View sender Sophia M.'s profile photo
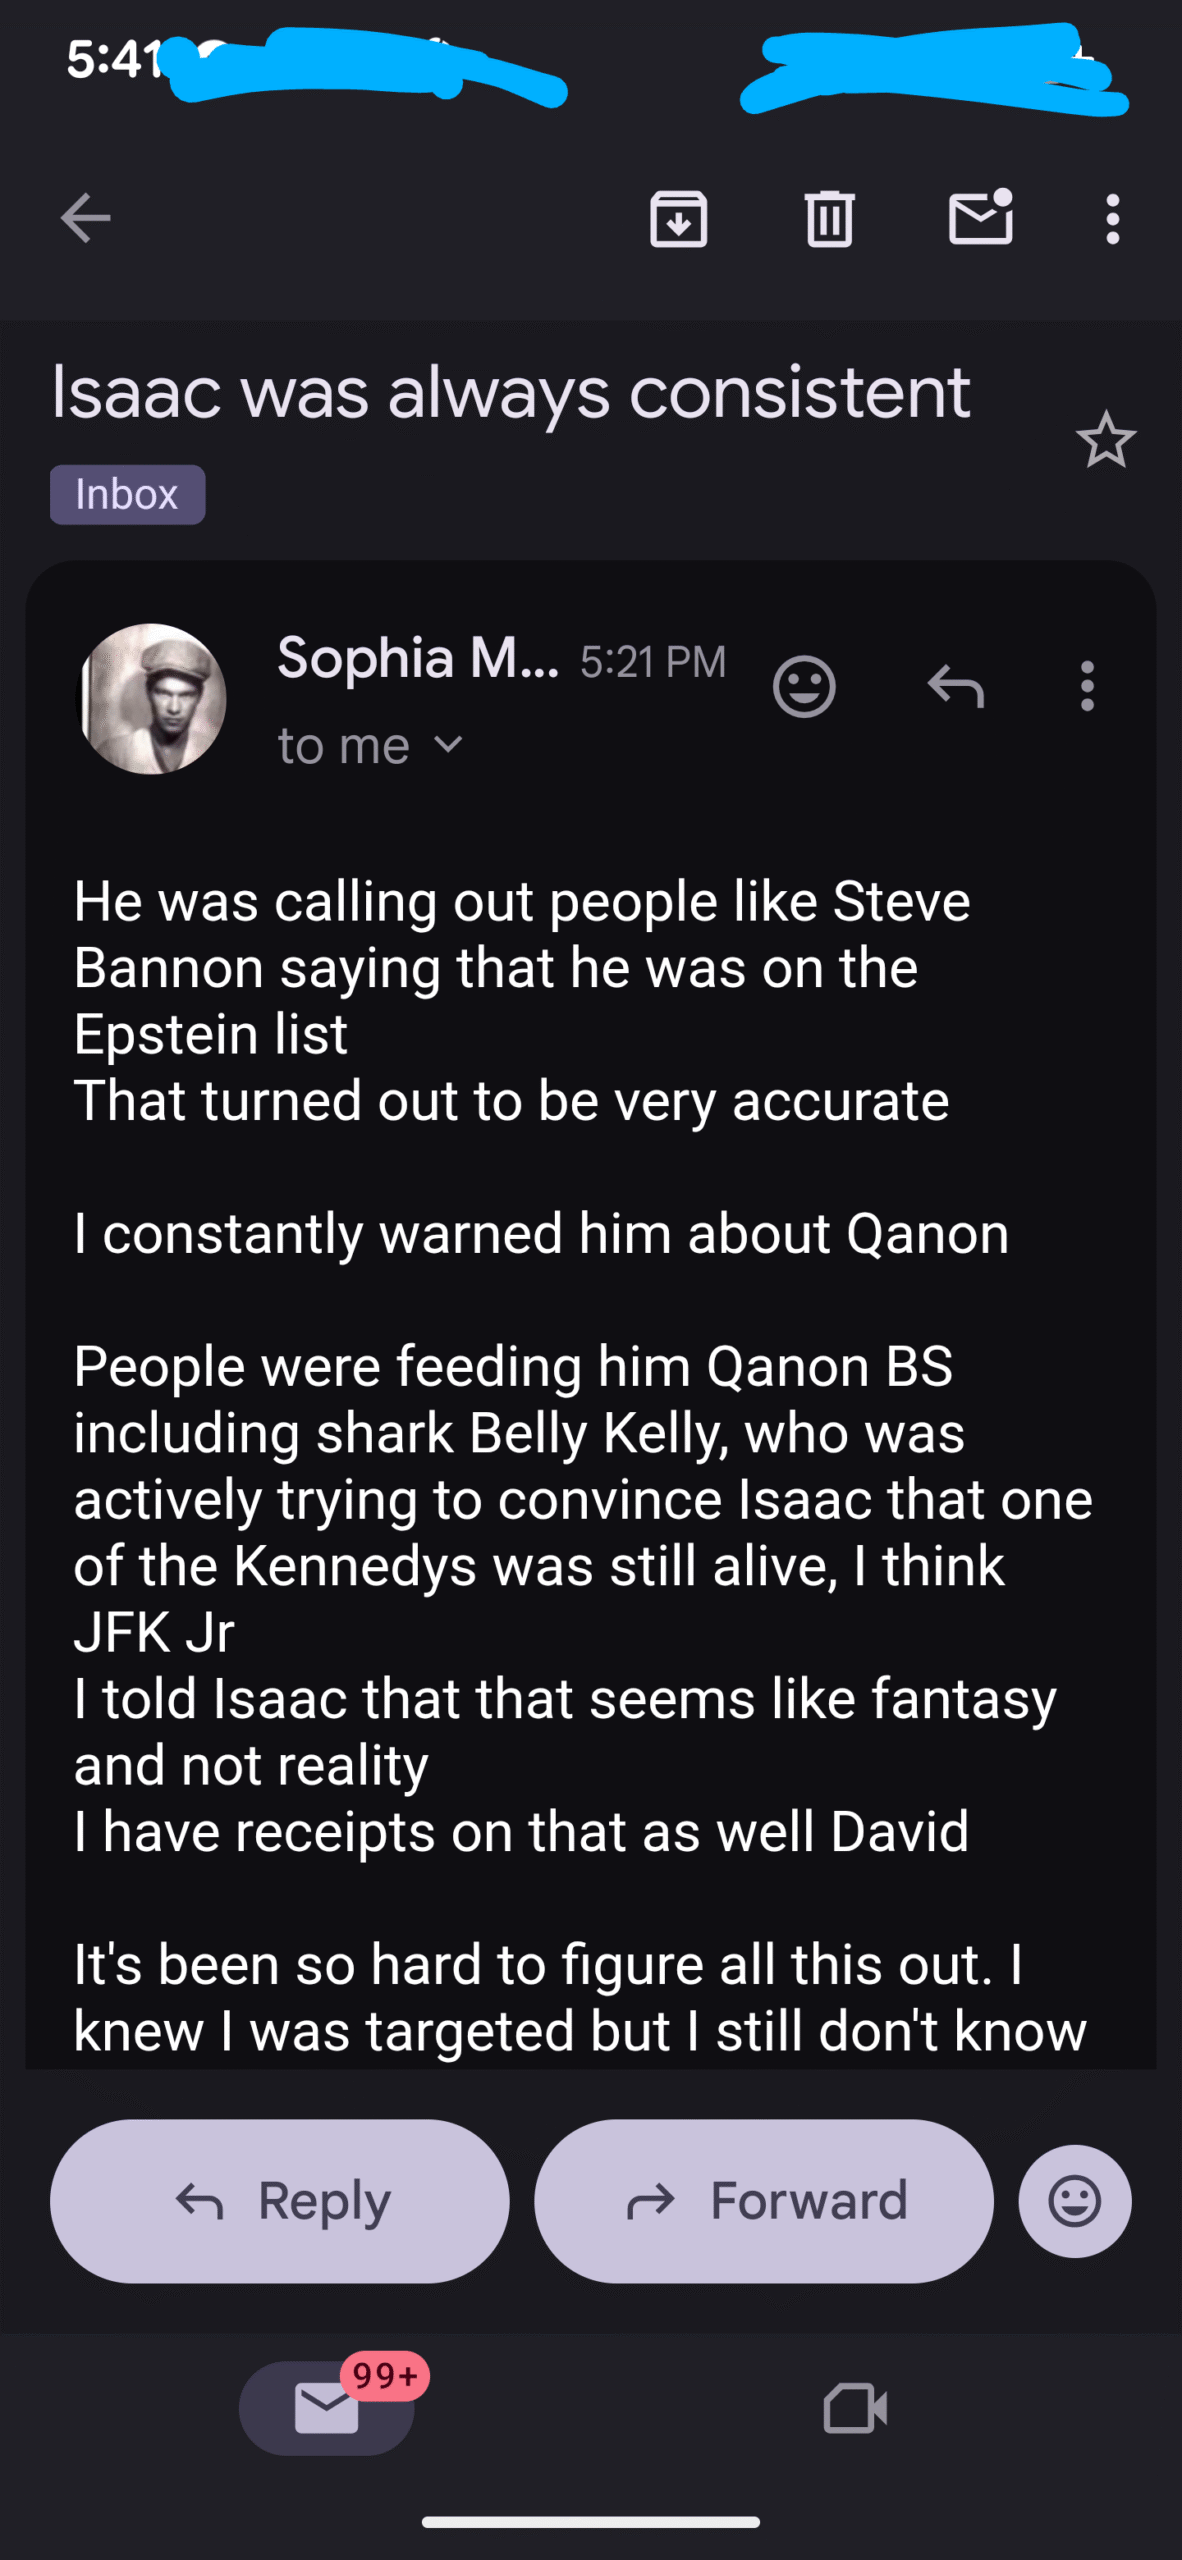The width and height of the screenshot is (1182, 2560). (152, 698)
